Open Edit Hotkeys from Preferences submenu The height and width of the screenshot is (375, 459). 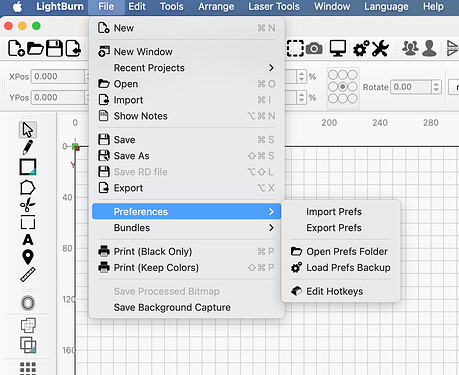tap(334, 291)
